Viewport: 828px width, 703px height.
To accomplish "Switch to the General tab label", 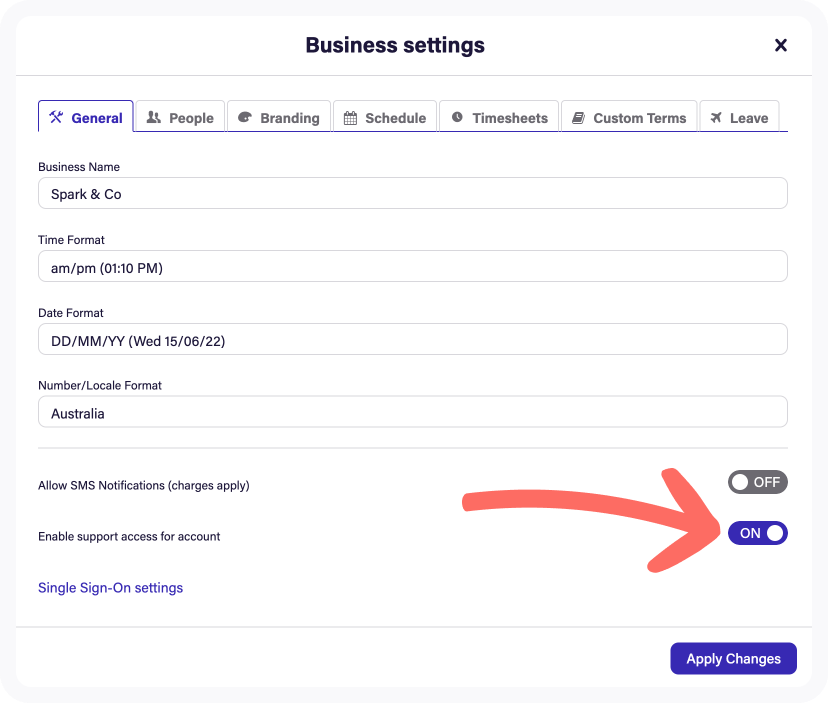I will tap(97, 118).
